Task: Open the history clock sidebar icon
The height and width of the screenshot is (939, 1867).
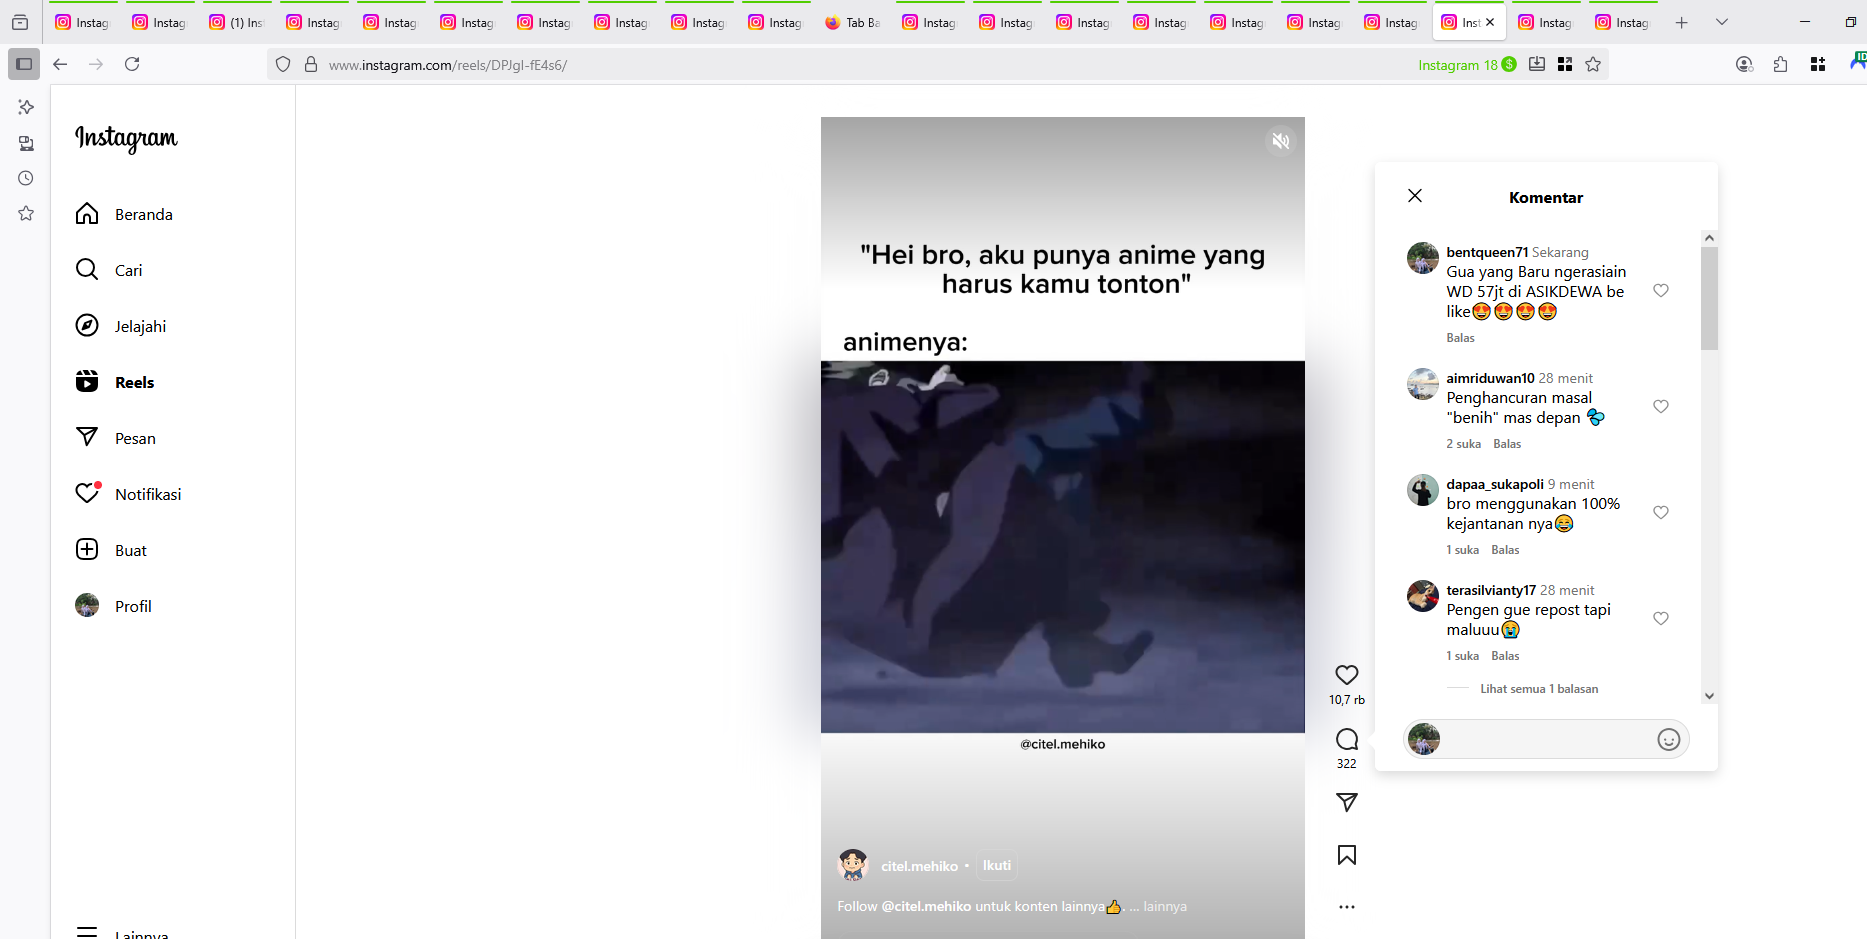Action: tap(26, 178)
